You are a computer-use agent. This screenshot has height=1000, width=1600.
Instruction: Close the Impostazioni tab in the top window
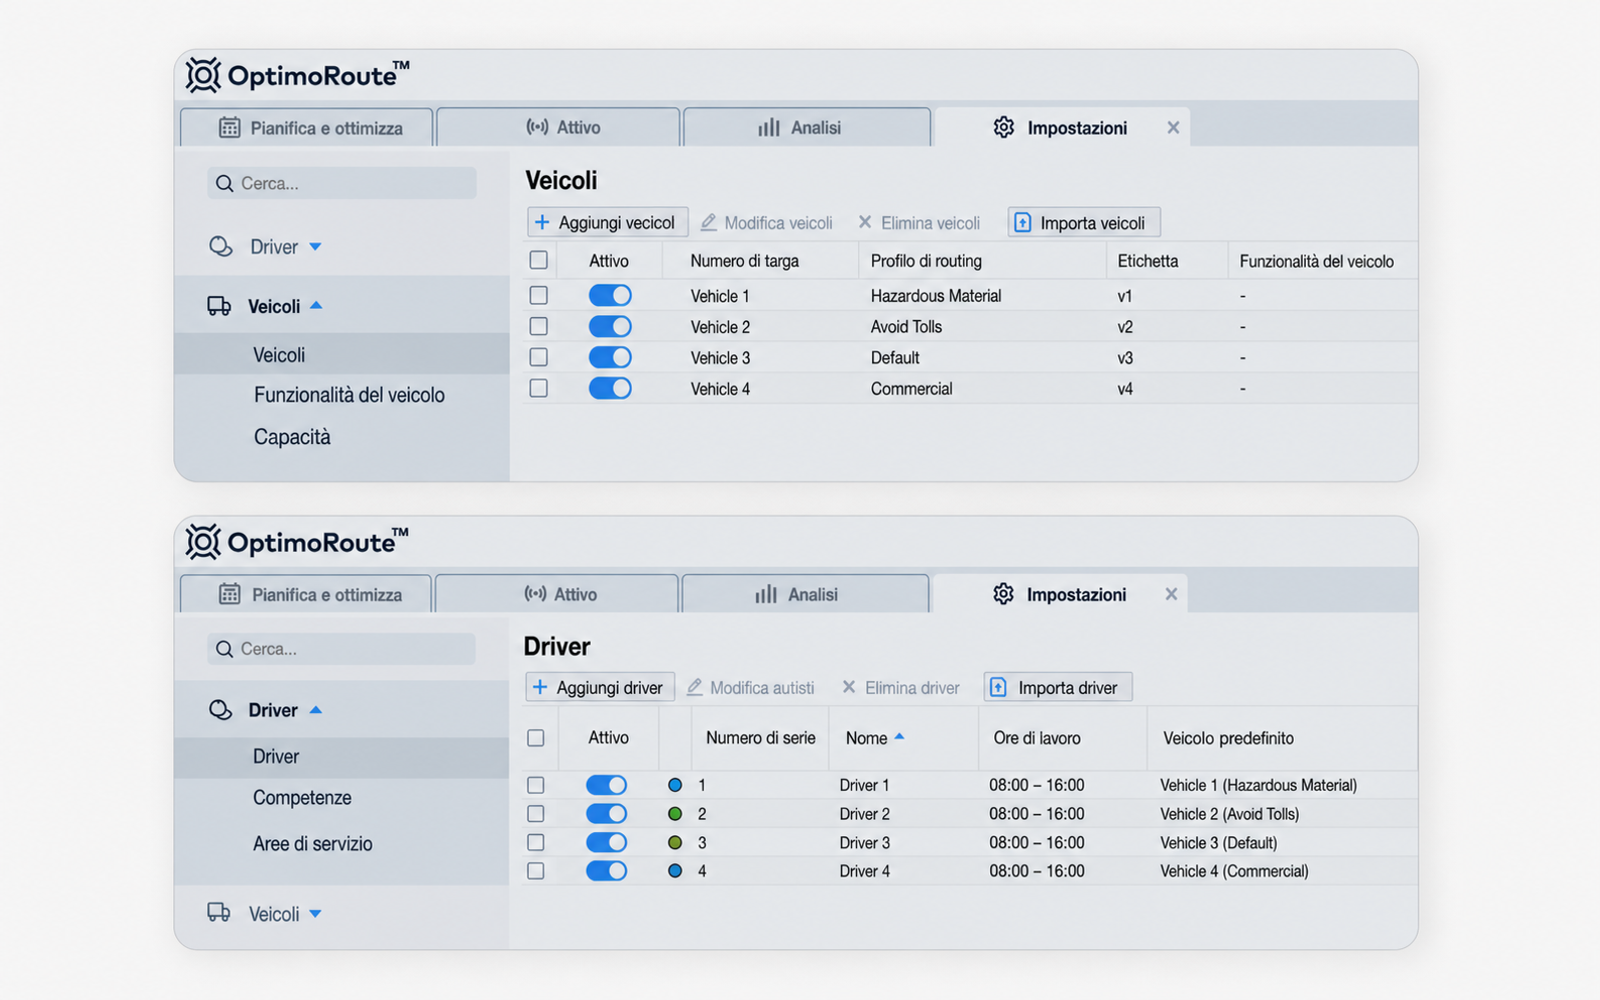(1173, 127)
